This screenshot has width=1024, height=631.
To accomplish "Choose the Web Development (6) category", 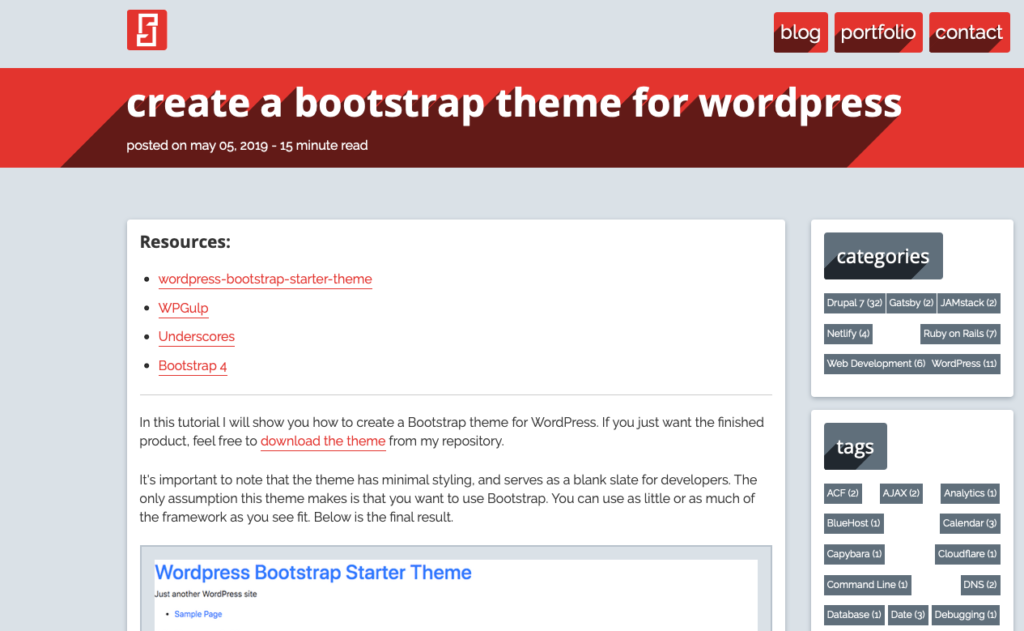I will [876, 364].
